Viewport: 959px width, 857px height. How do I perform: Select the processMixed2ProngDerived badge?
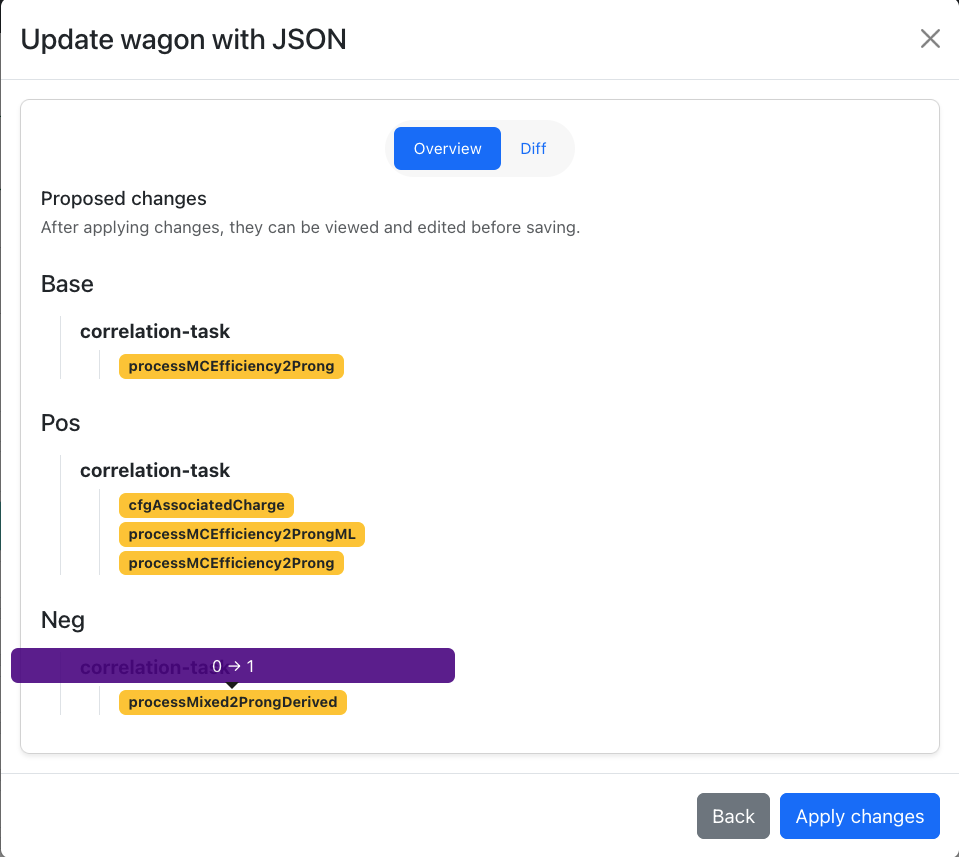tap(232, 702)
